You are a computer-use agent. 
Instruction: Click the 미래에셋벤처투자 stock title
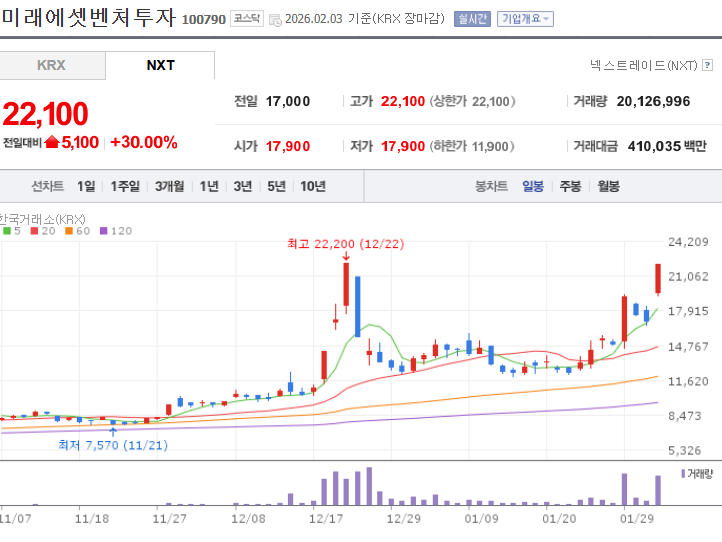tap(88, 17)
